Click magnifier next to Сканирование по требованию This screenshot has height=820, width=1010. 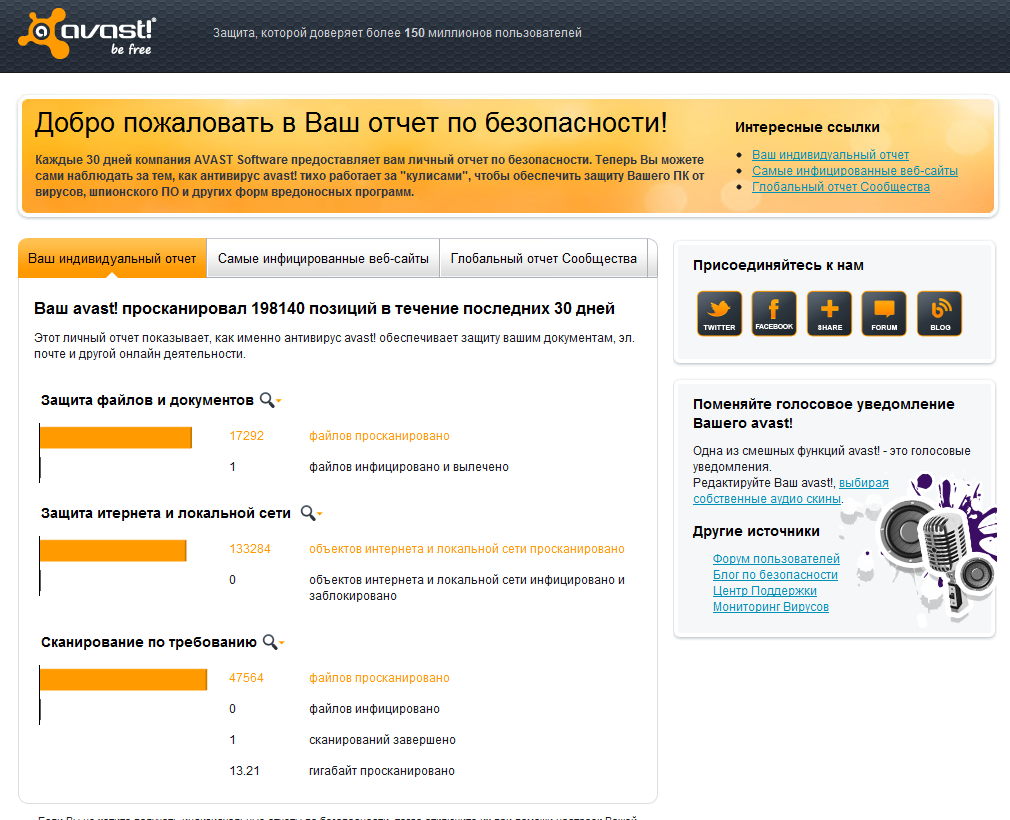pos(273,642)
